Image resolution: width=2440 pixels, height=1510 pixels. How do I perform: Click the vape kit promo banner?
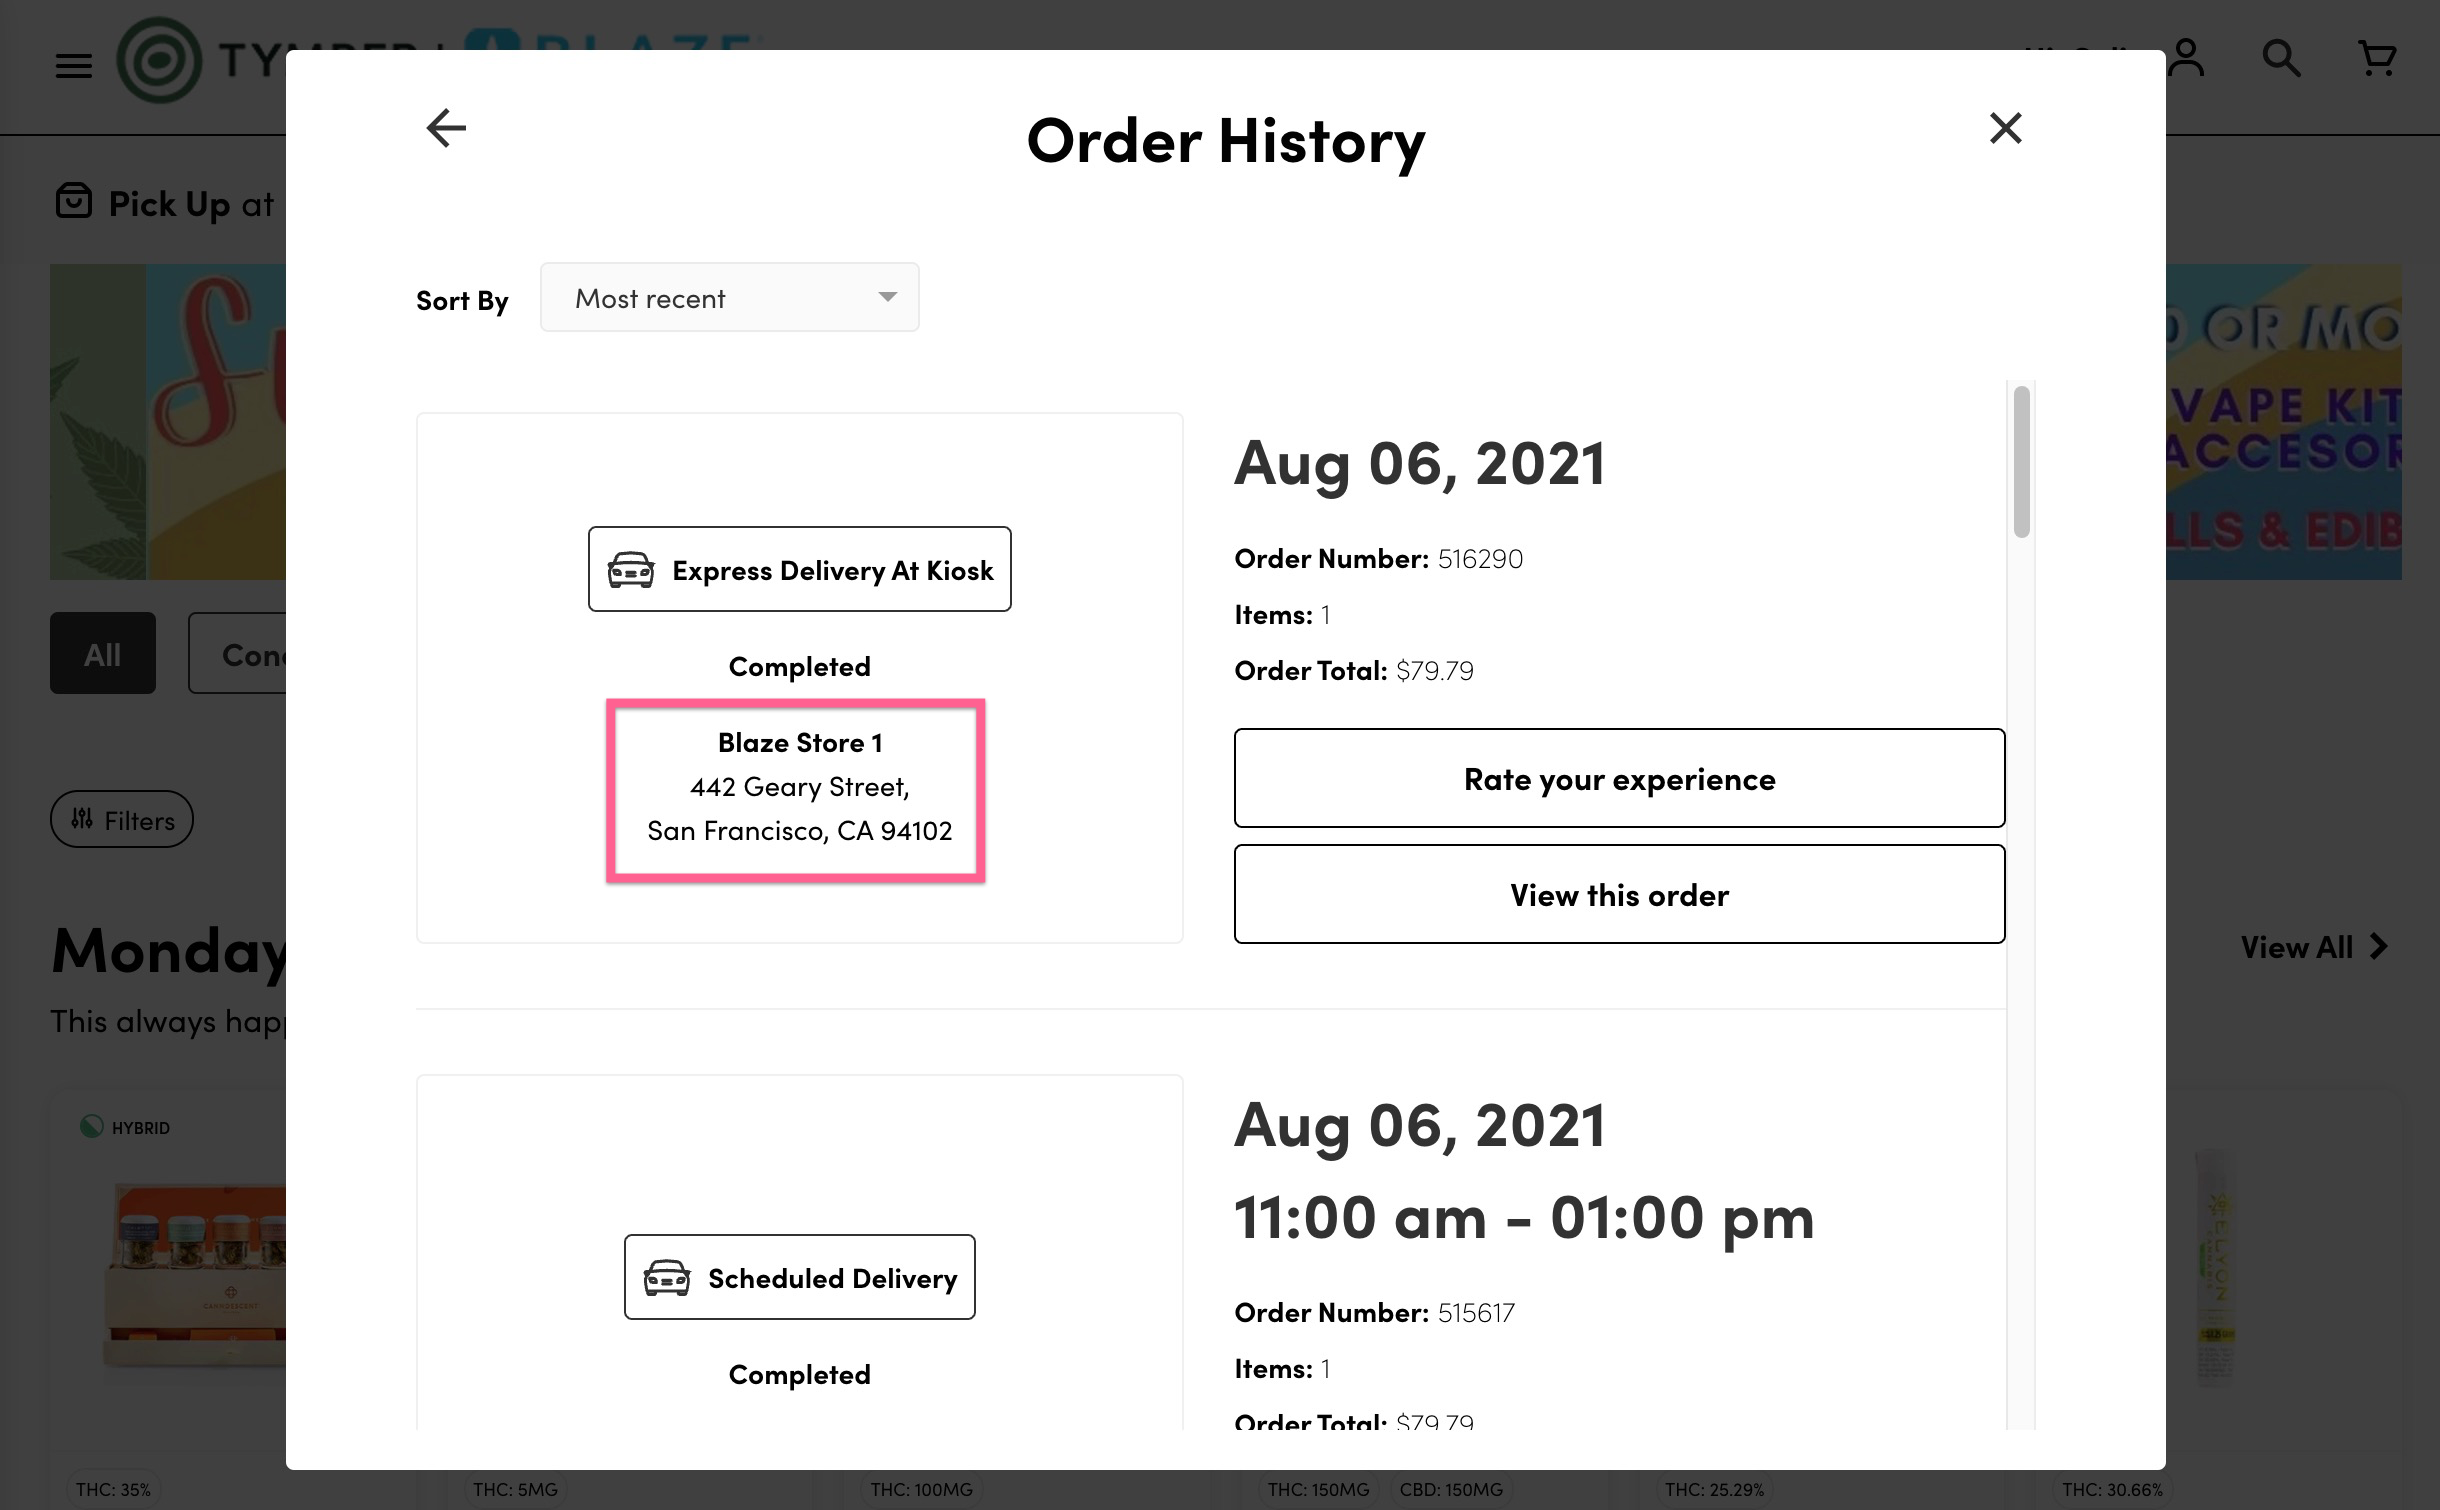click(x=2284, y=422)
